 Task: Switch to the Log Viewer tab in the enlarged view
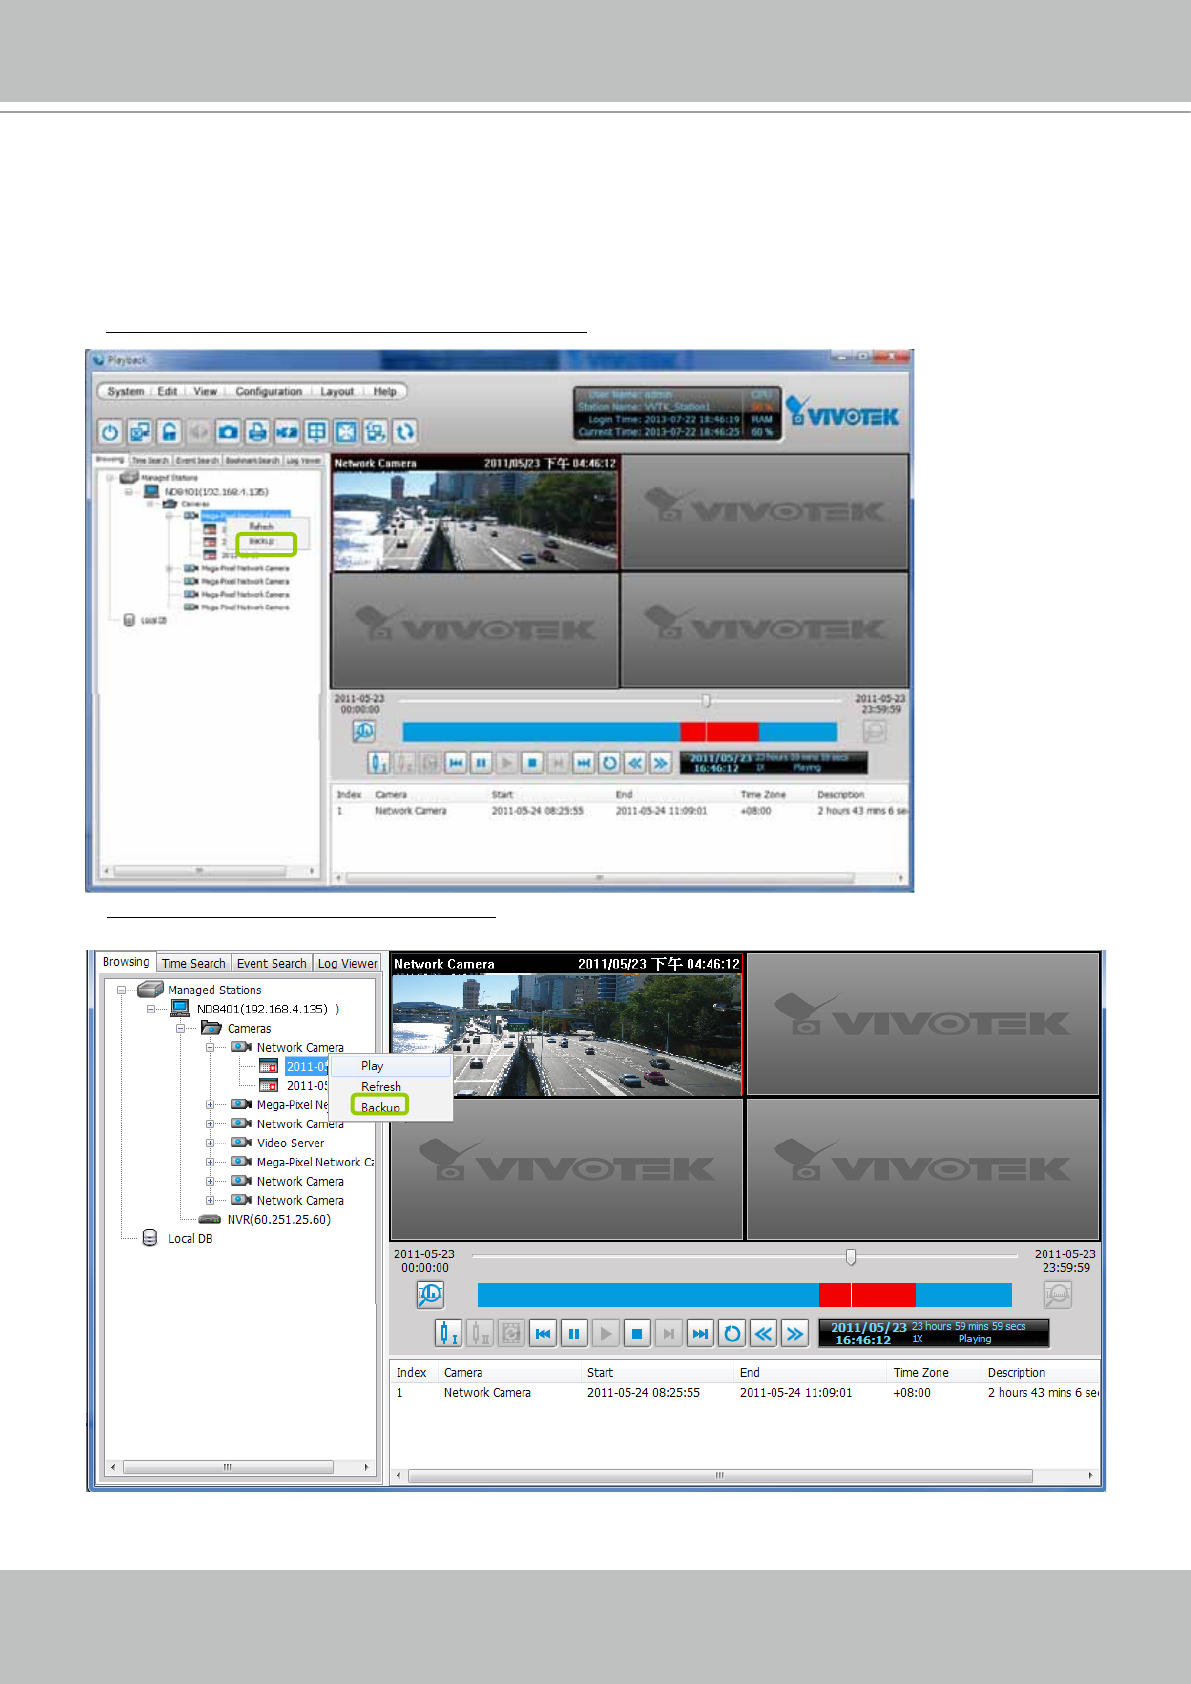pyautogui.click(x=347, y=963)
